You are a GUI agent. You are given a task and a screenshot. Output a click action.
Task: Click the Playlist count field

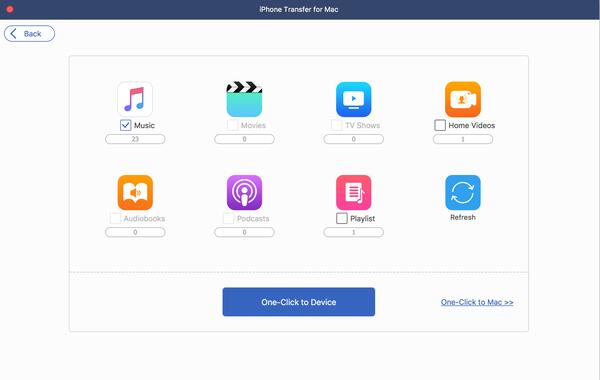[354, 232]
